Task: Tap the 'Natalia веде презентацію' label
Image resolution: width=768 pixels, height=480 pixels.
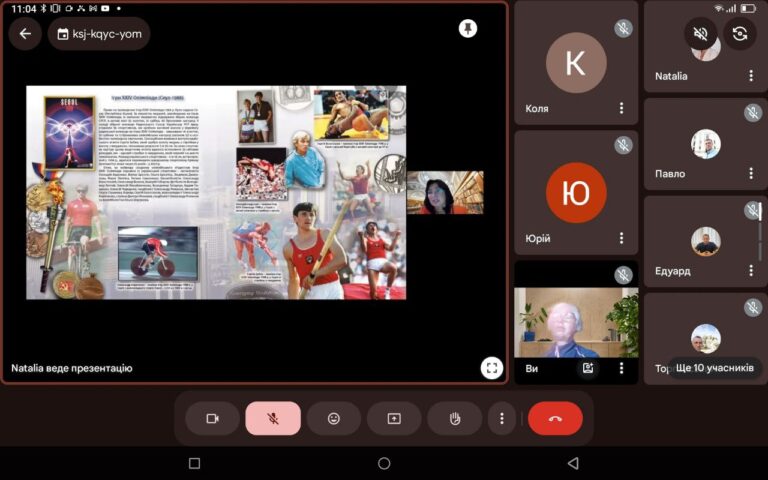Action: coord(72,368)
